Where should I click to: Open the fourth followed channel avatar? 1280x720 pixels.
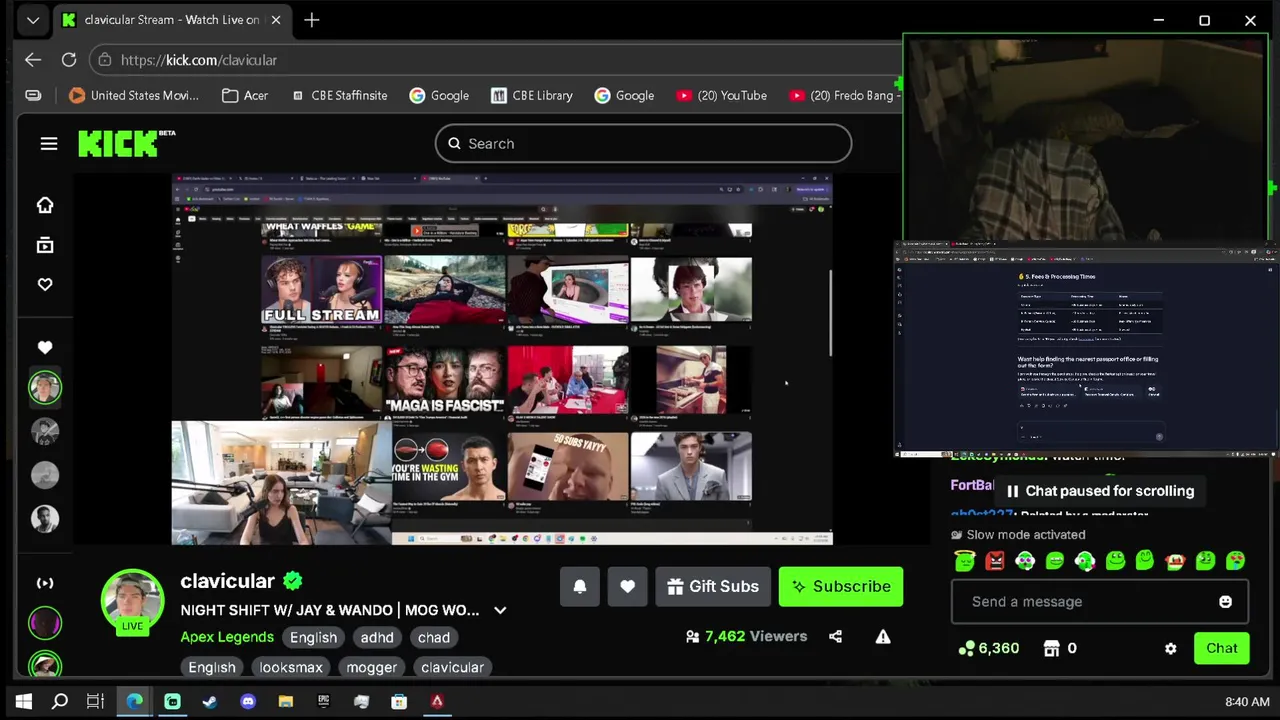(x=45, y=519)
